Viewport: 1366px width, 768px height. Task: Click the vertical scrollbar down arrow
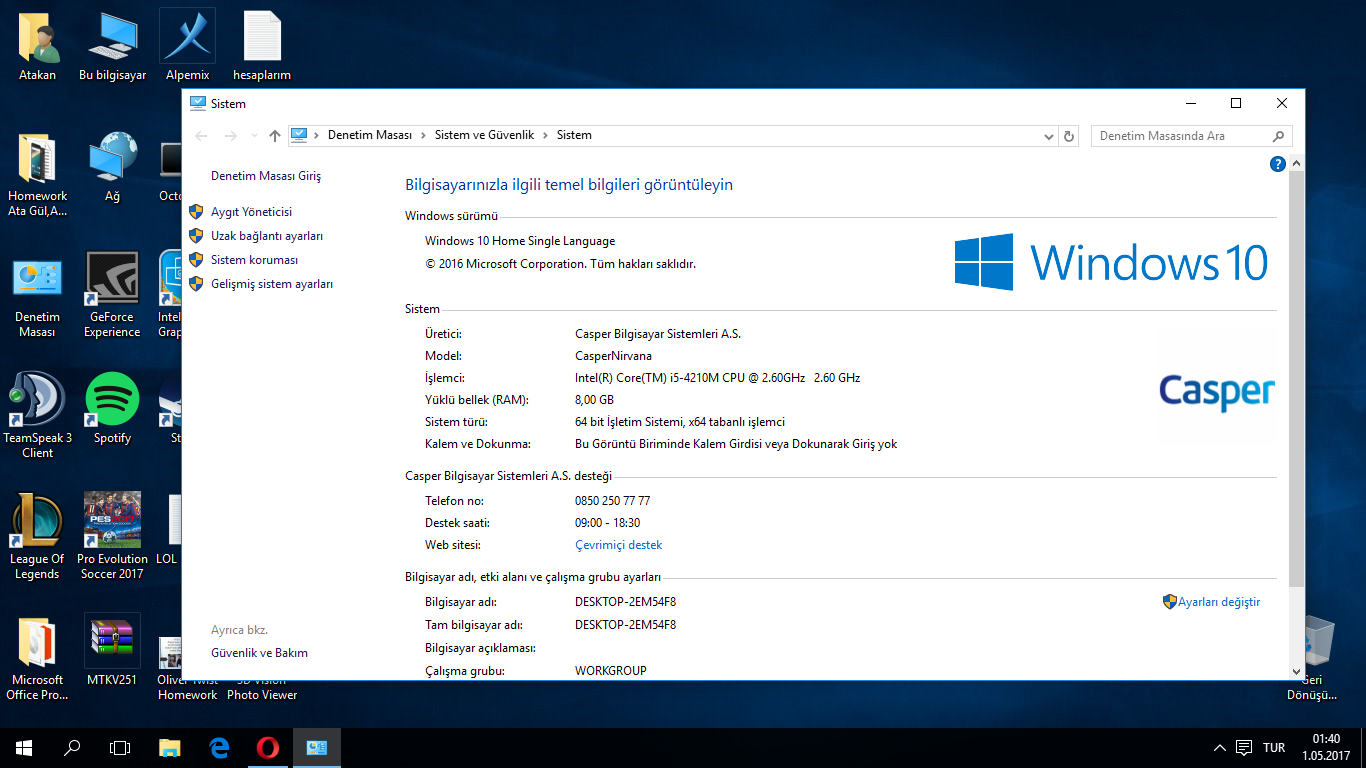click(x=1297, y=672)
